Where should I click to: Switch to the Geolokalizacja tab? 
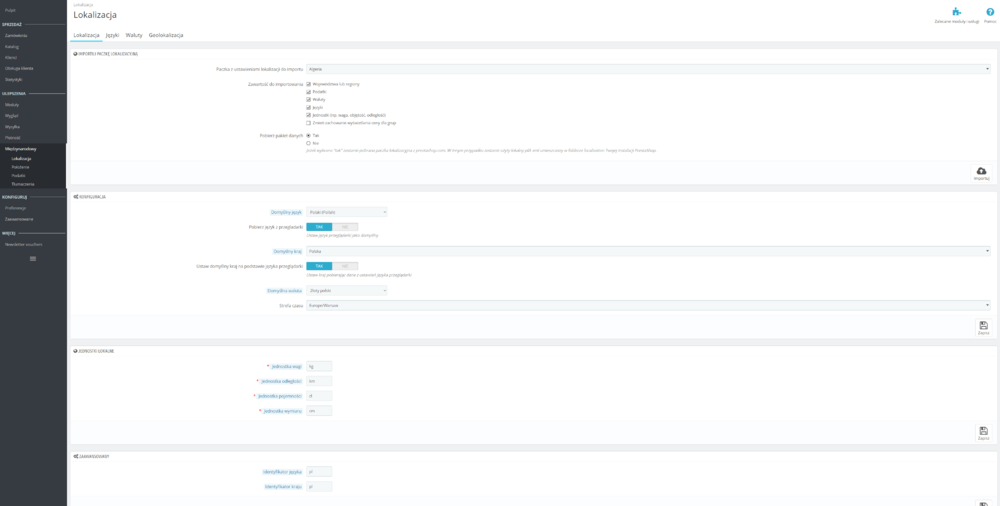pyautogui.click(x=166, y=35)
